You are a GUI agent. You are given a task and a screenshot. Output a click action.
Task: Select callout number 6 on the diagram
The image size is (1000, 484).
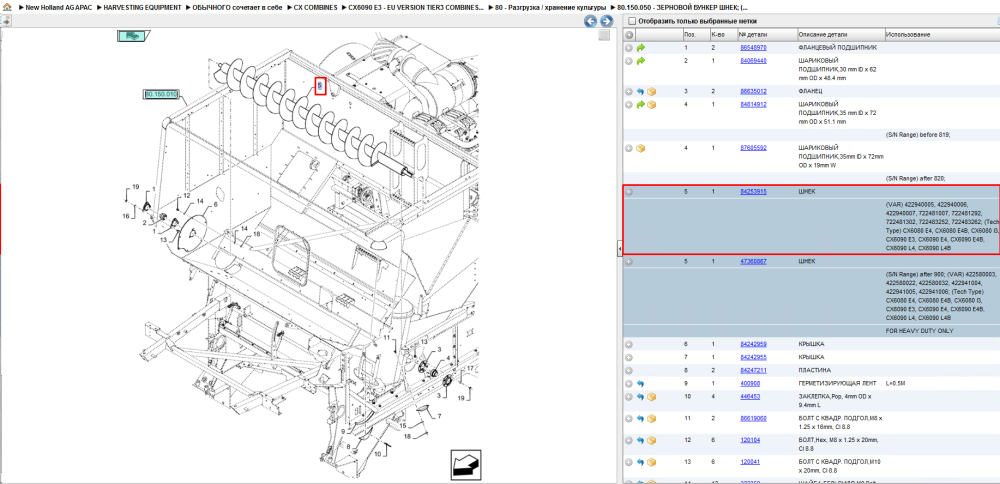(216, 205)
